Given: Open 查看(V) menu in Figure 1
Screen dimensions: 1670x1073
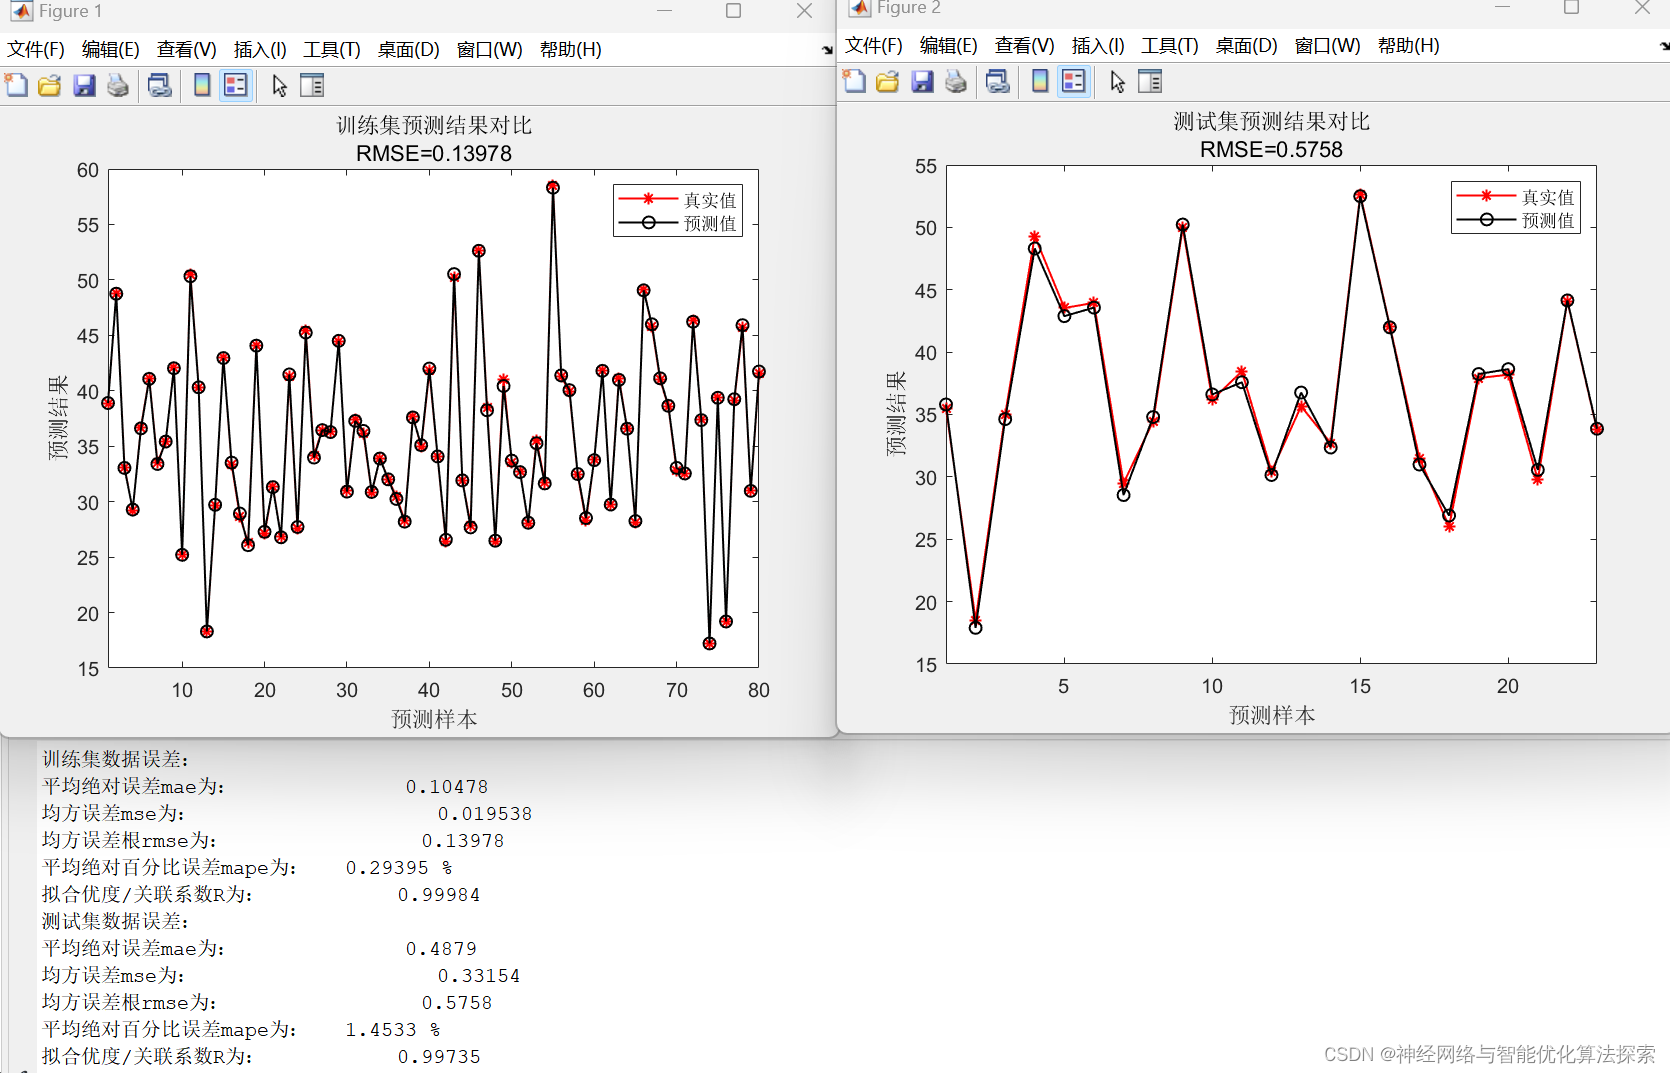Looking at the screenshot, I should (x=186, y=50).
